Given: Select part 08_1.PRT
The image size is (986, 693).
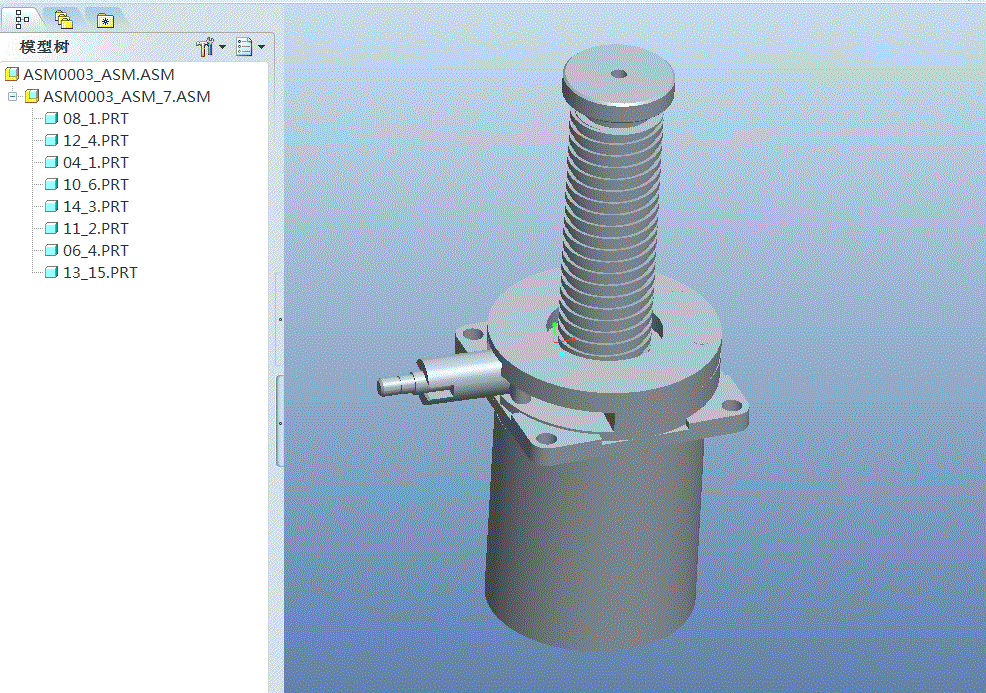Looking at the screenshot, I should [96, 118].
